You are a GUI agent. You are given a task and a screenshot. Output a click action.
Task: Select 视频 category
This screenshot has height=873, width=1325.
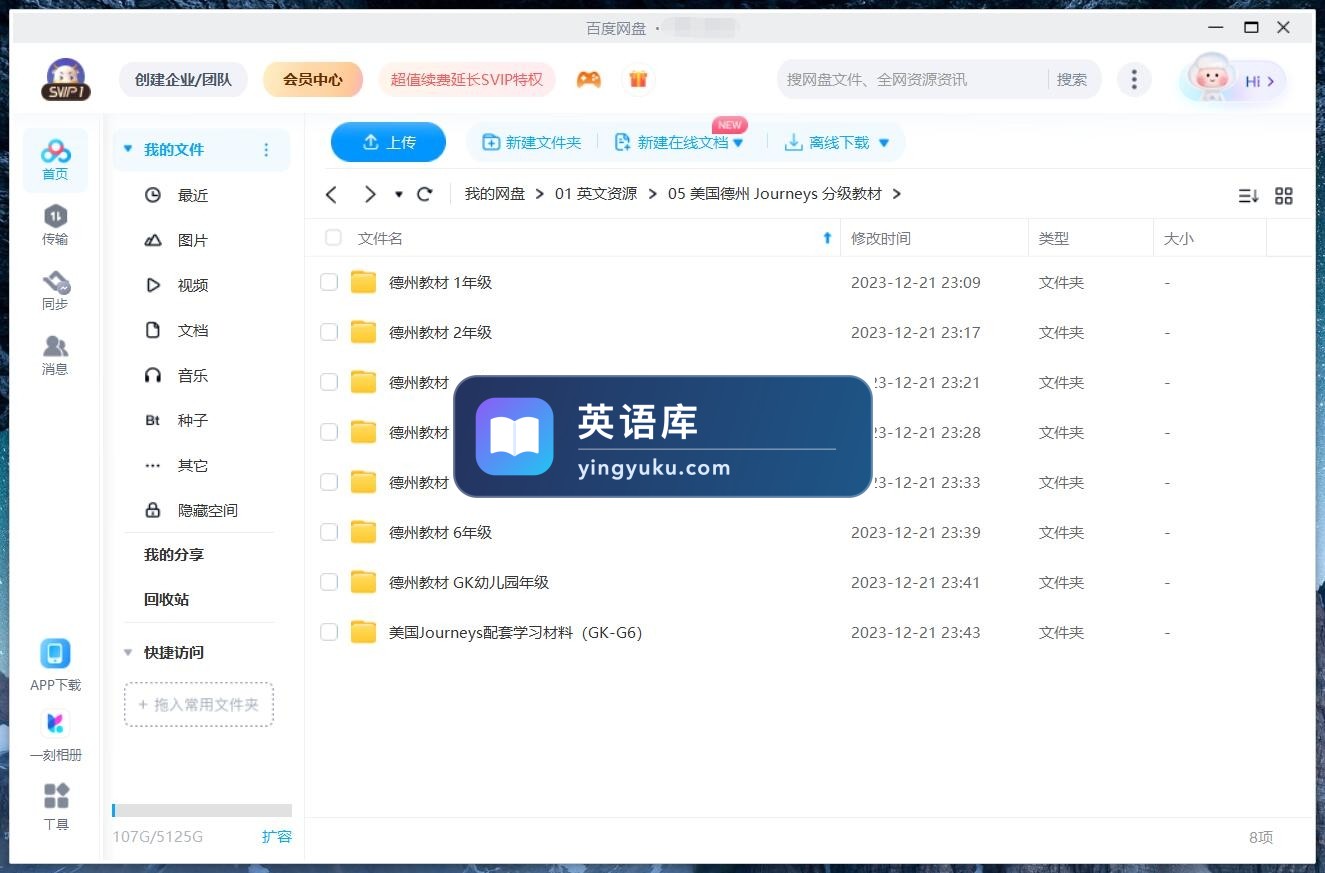pos(193,285)
